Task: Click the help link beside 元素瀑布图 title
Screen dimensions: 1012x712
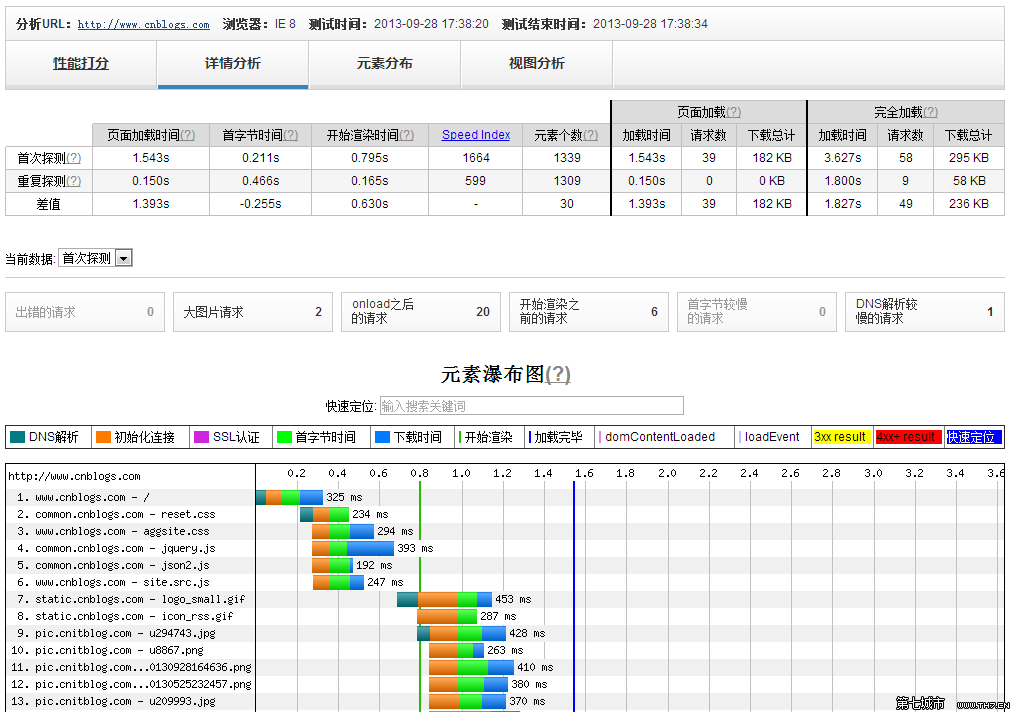Action: [x=558, y=375]
